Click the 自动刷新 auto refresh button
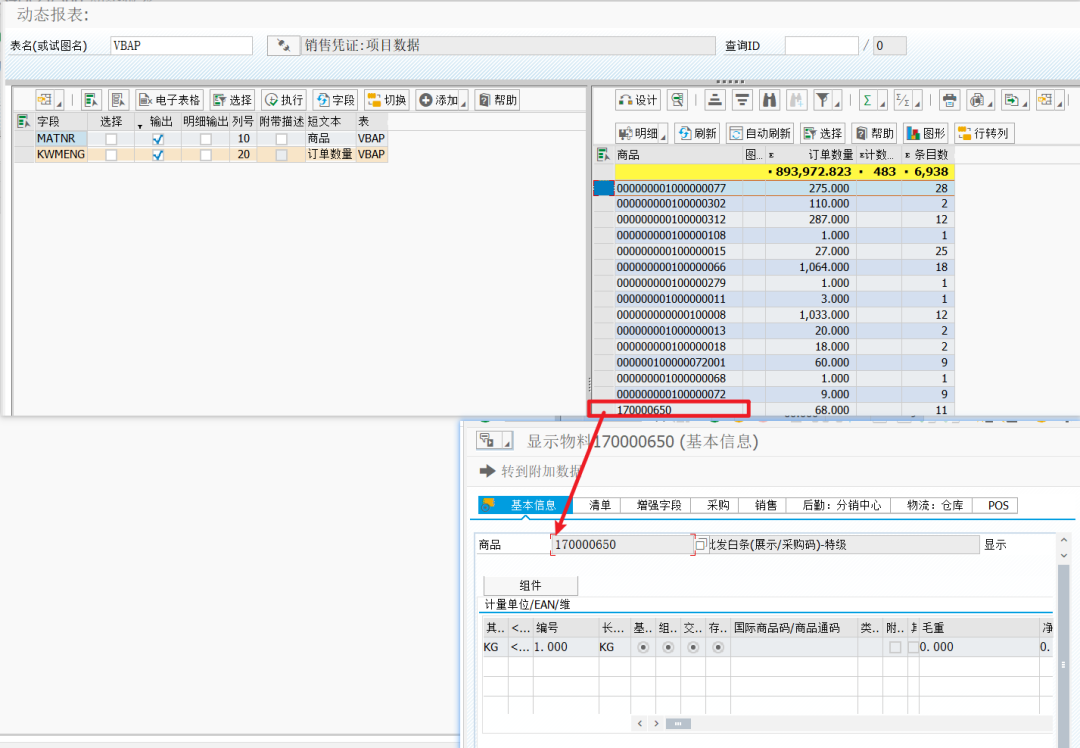 pos(760,133)
